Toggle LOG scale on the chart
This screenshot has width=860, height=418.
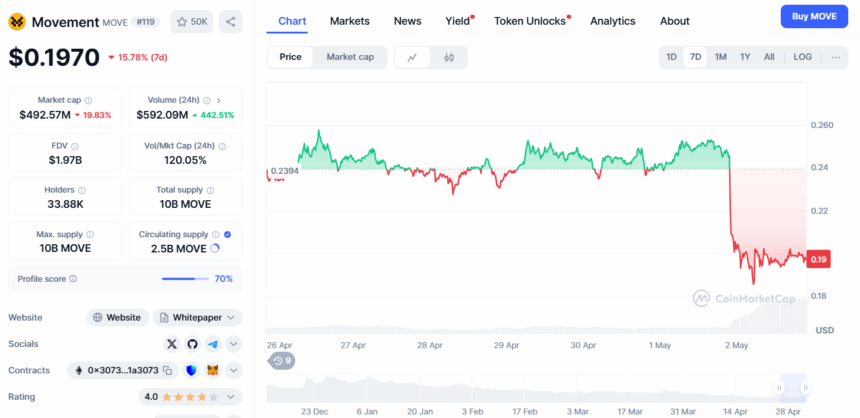802,57
